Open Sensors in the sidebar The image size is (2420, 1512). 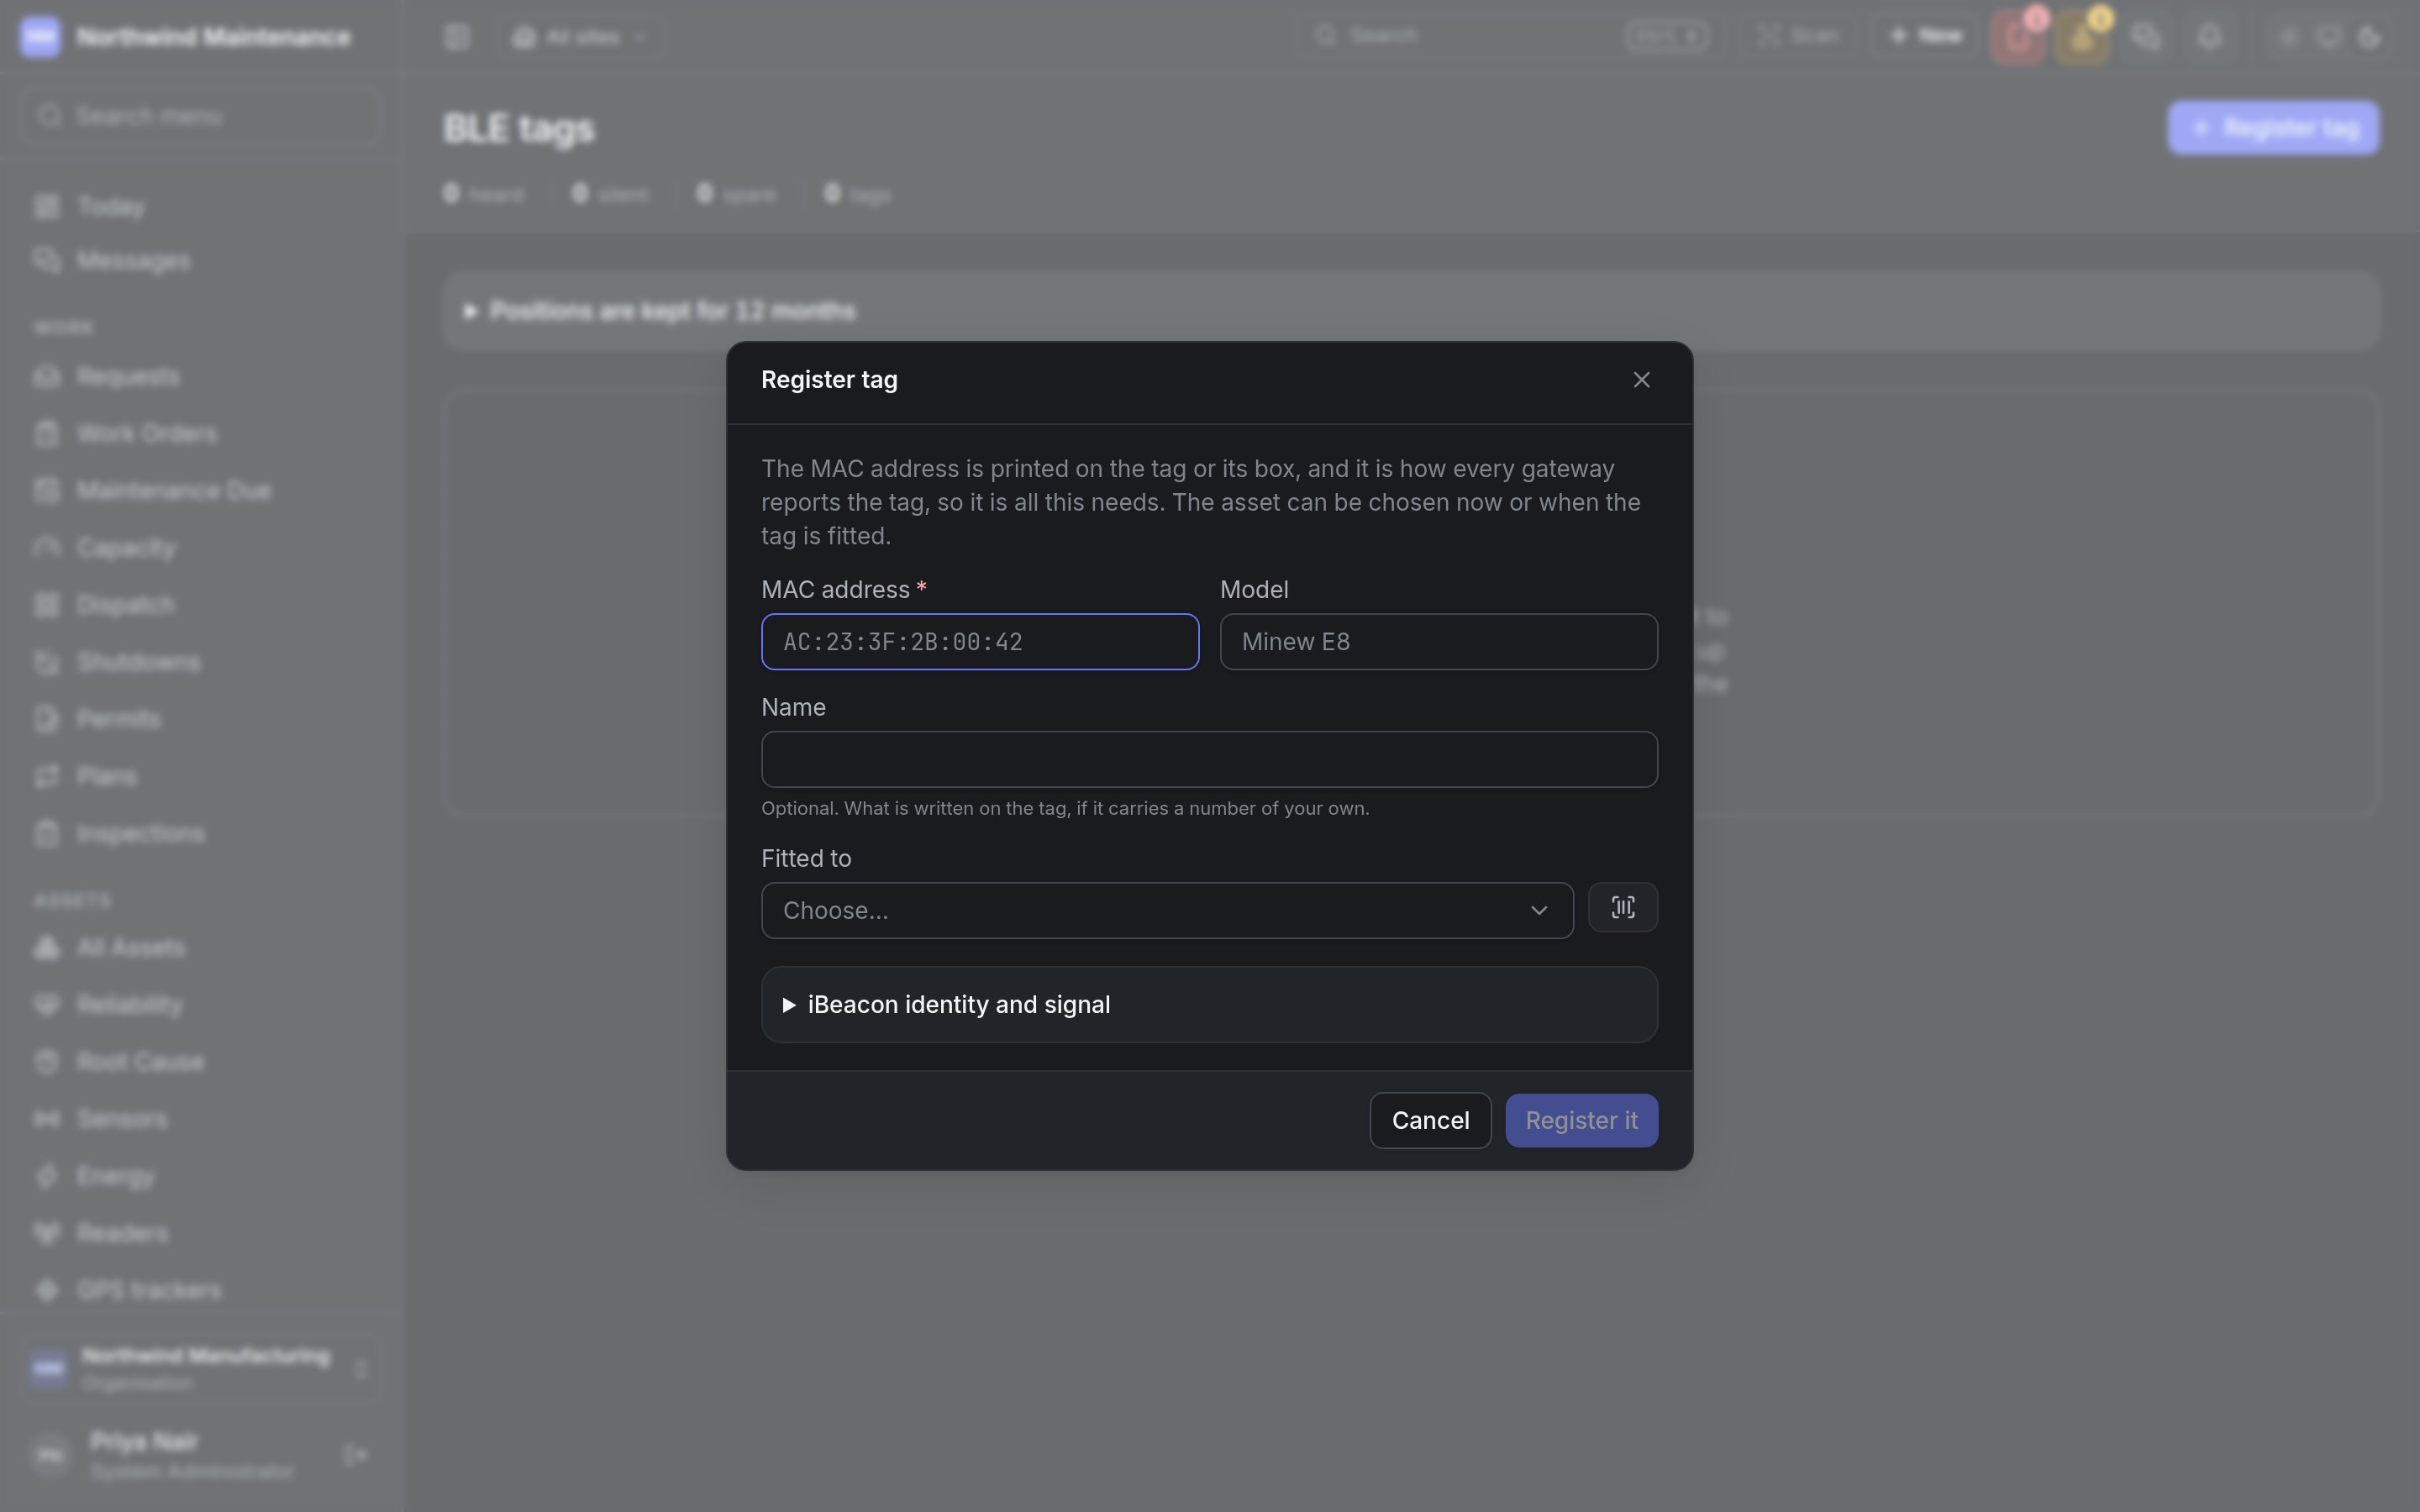pyautogui.click(x=200, y=1119)
